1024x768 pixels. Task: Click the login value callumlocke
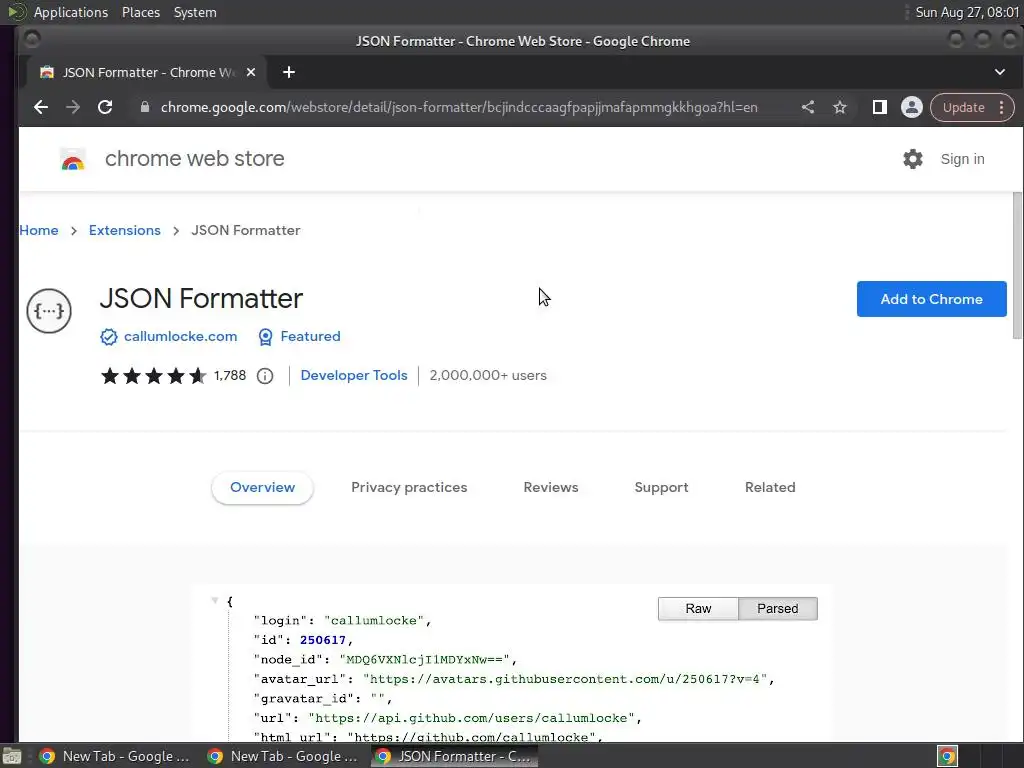click(x=374, y=620)
